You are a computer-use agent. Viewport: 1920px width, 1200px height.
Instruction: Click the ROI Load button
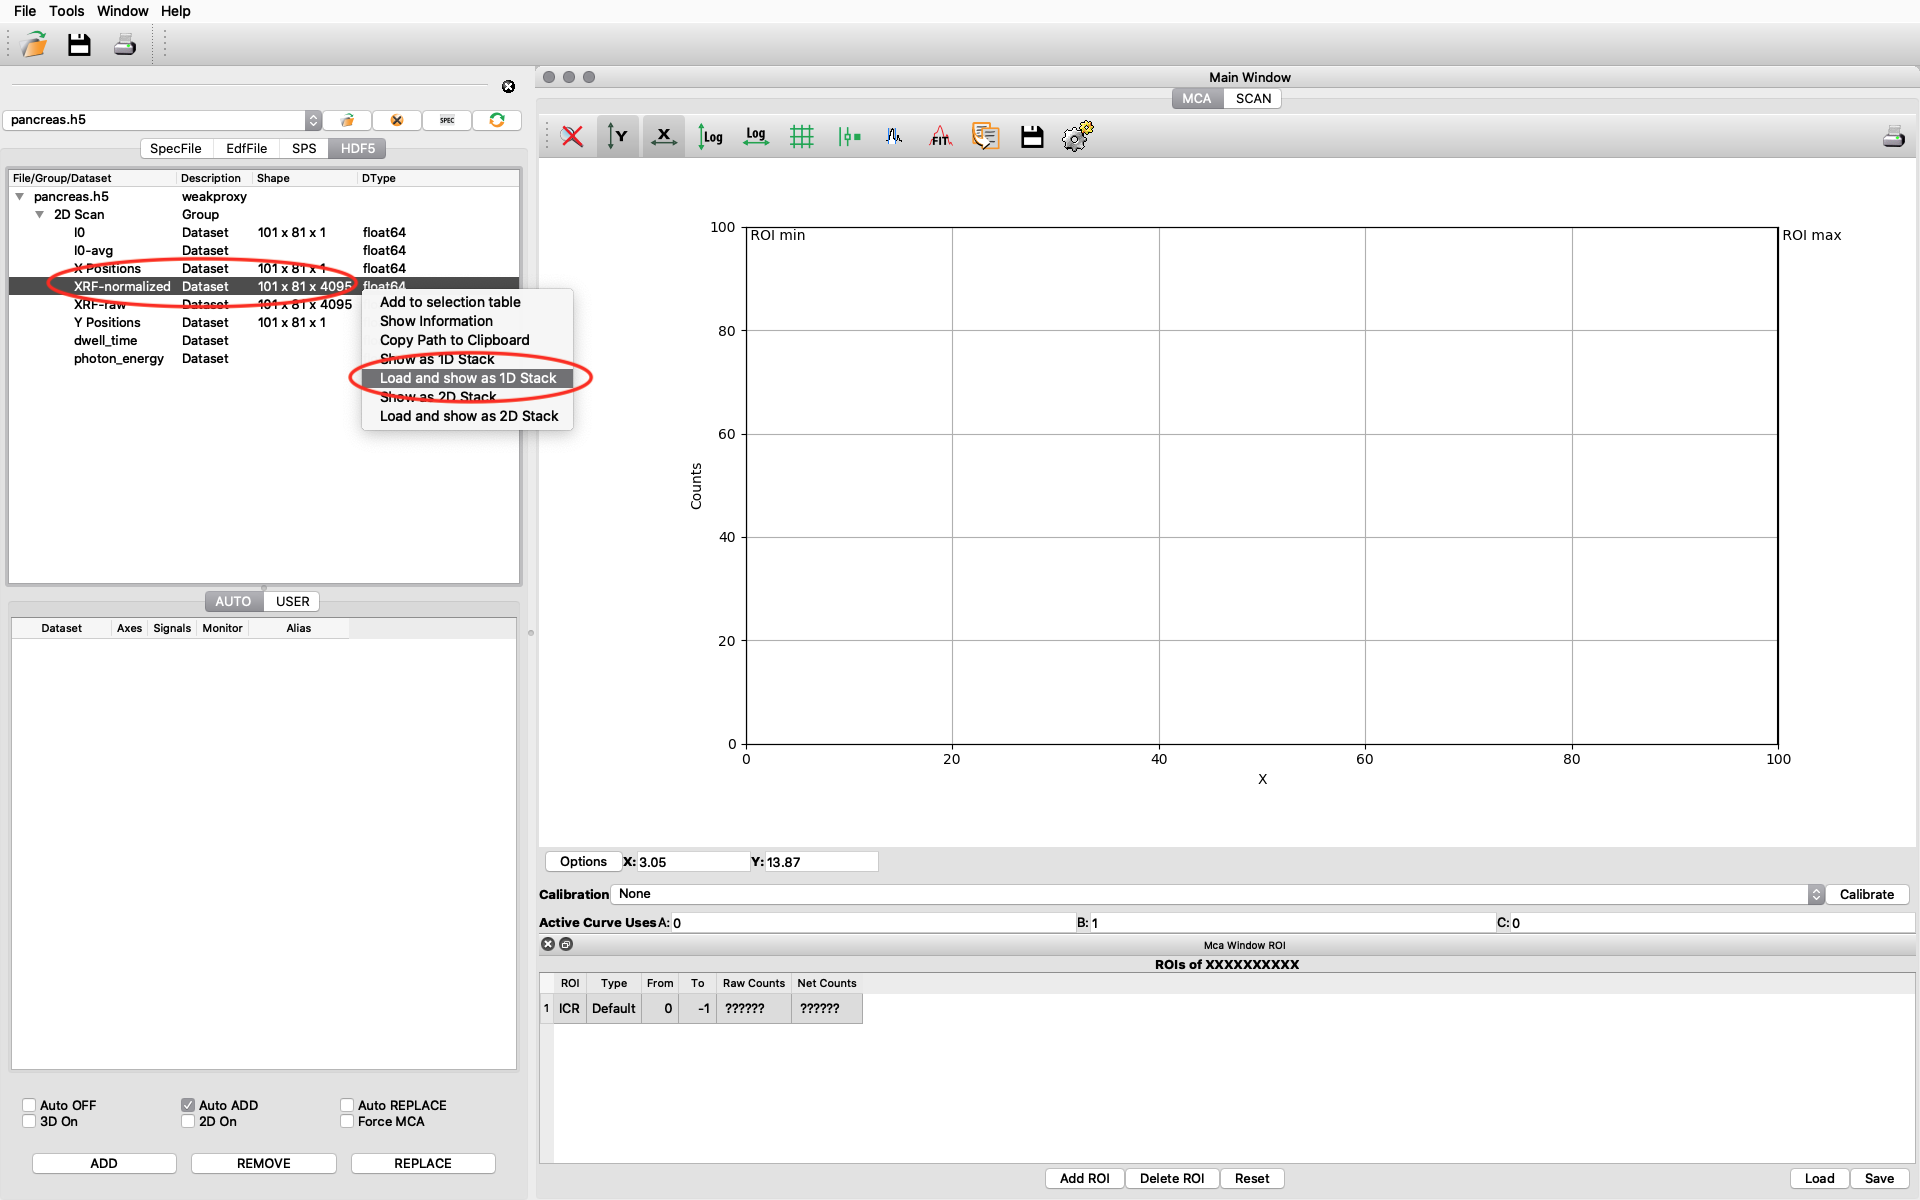pos(1820,1179)
